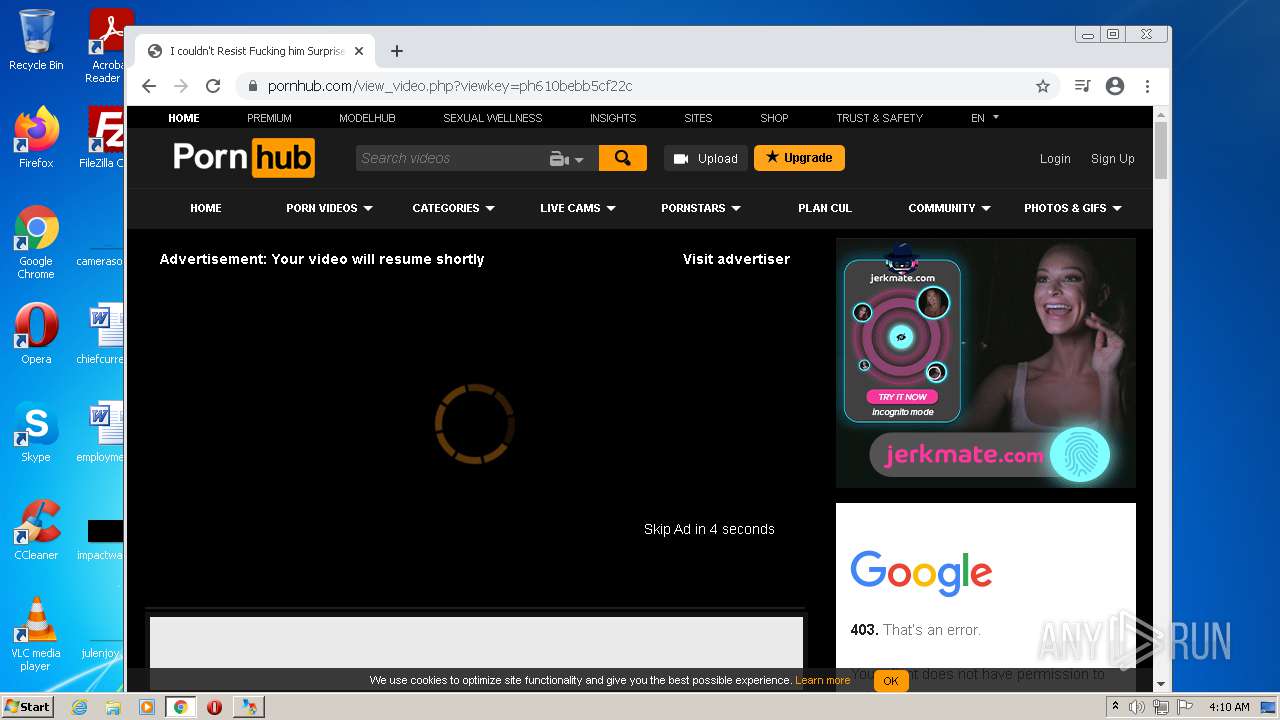The image size is (1280, 720).
Task: Open a new Chrome tab
Action: (x=397, y=51)
